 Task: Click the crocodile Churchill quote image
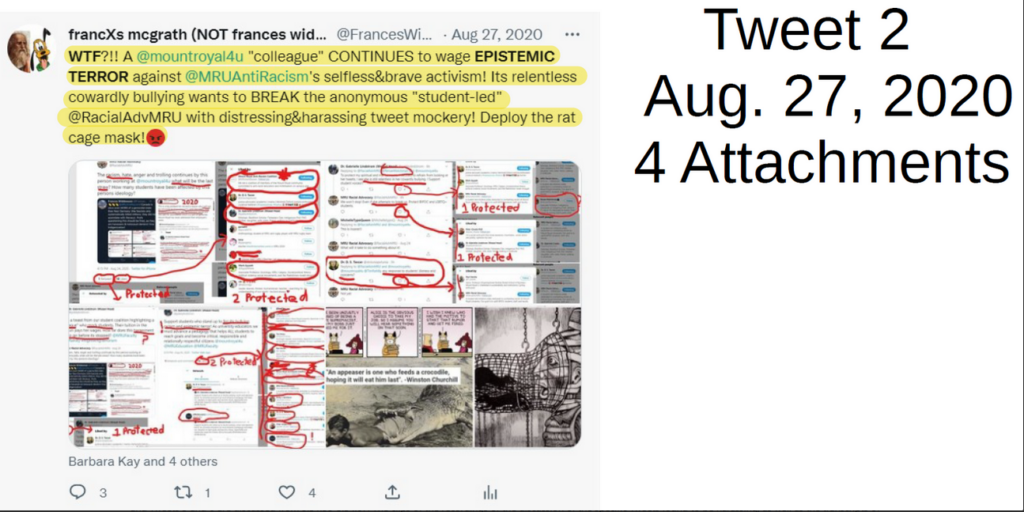[x=399, y=403]
